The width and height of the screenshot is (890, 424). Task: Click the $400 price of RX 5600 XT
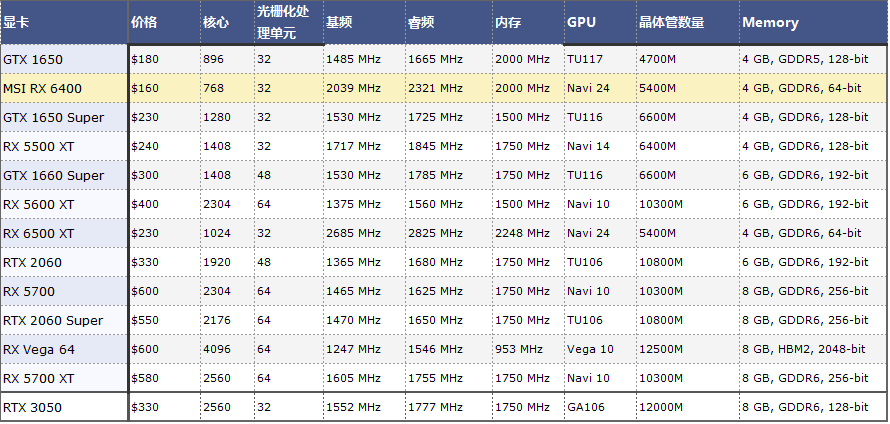click(165, 204)
